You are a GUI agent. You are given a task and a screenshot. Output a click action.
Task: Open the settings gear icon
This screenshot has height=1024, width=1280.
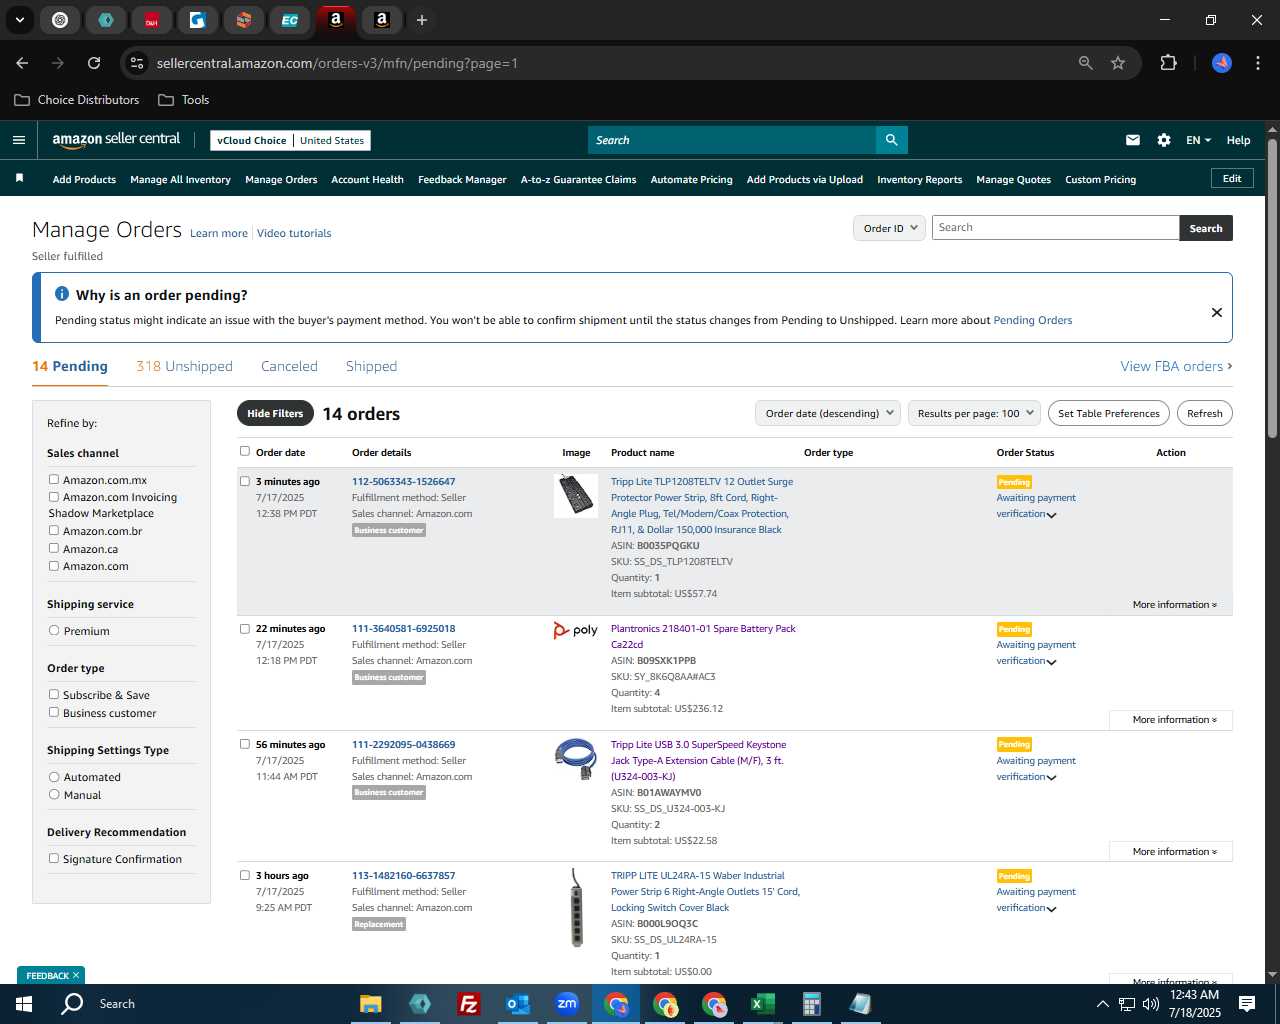1164,140
